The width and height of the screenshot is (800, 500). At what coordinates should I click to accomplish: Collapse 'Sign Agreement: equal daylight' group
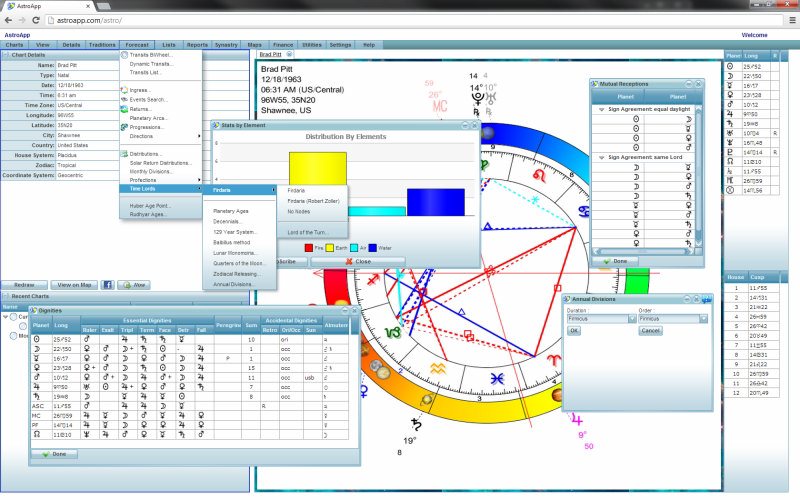pos(599,108)
